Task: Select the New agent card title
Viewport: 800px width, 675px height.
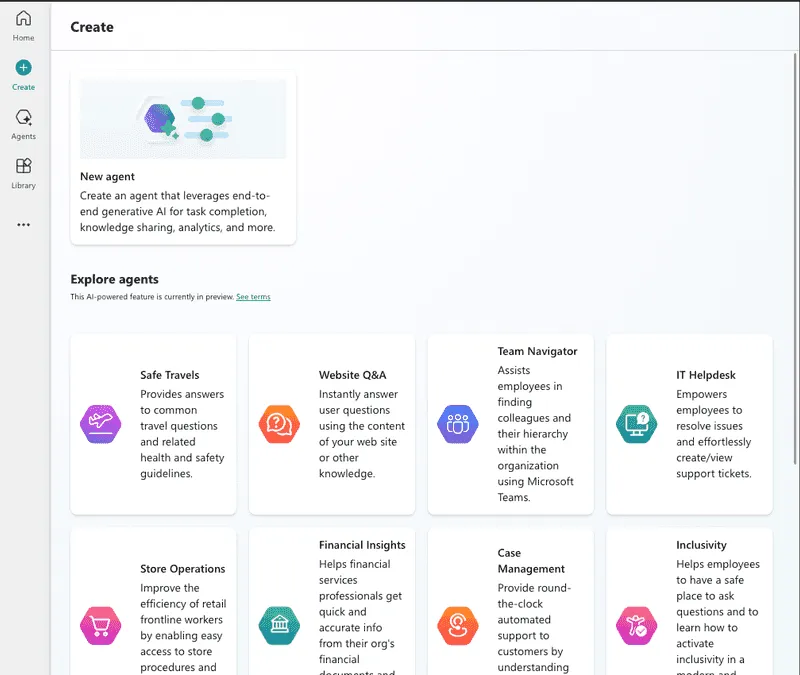Action: [107, 177]
